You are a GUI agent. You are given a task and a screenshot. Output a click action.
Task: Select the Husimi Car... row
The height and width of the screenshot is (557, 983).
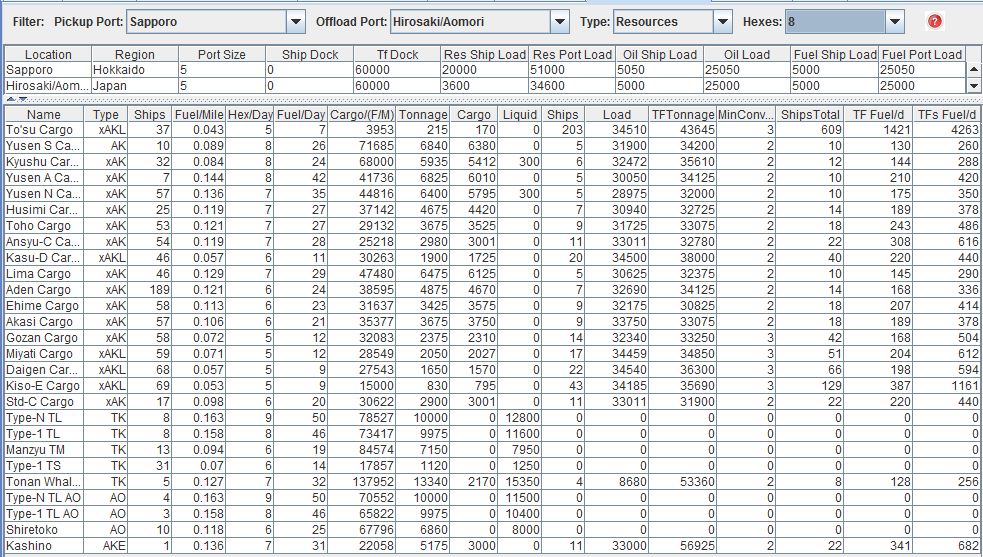pos(493,210)
